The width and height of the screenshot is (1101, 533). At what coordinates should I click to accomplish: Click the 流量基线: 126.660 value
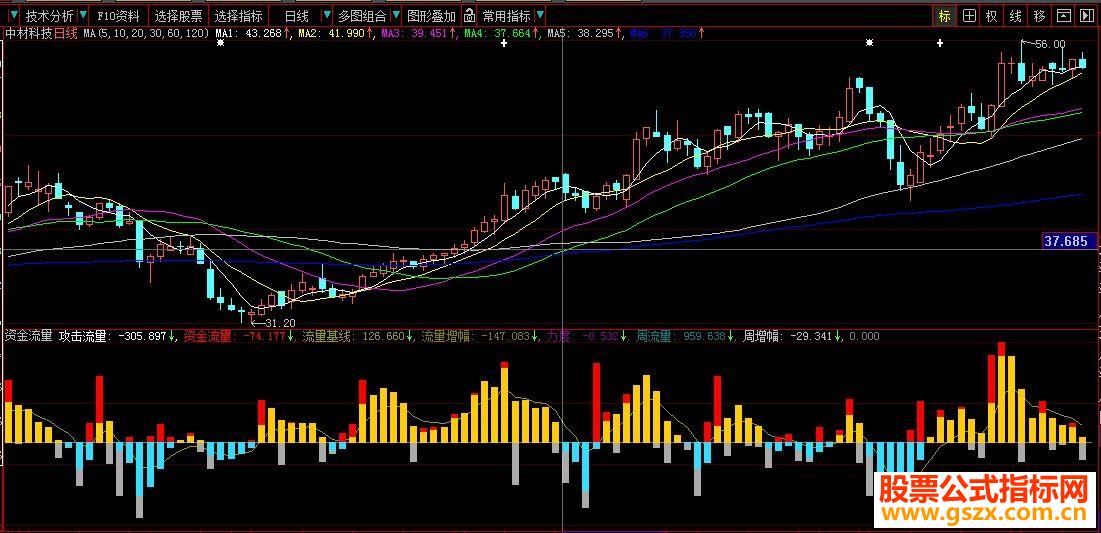pyautogui.click(x=354, y=336)
